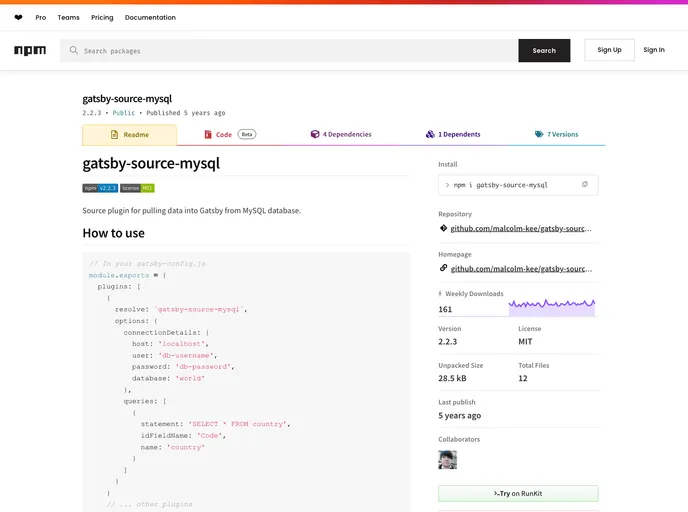Click the idFieldName: 'Code' code line
This screenshot has height=512, width=688.
click(x=183, y=435)
